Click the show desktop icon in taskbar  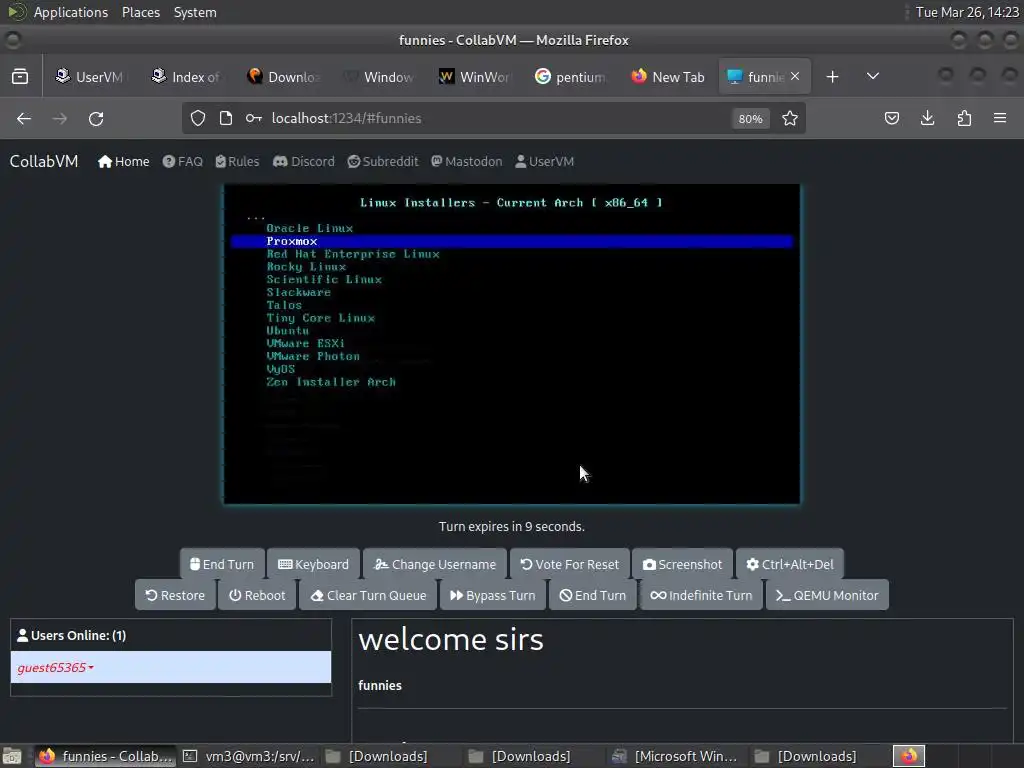12,756
